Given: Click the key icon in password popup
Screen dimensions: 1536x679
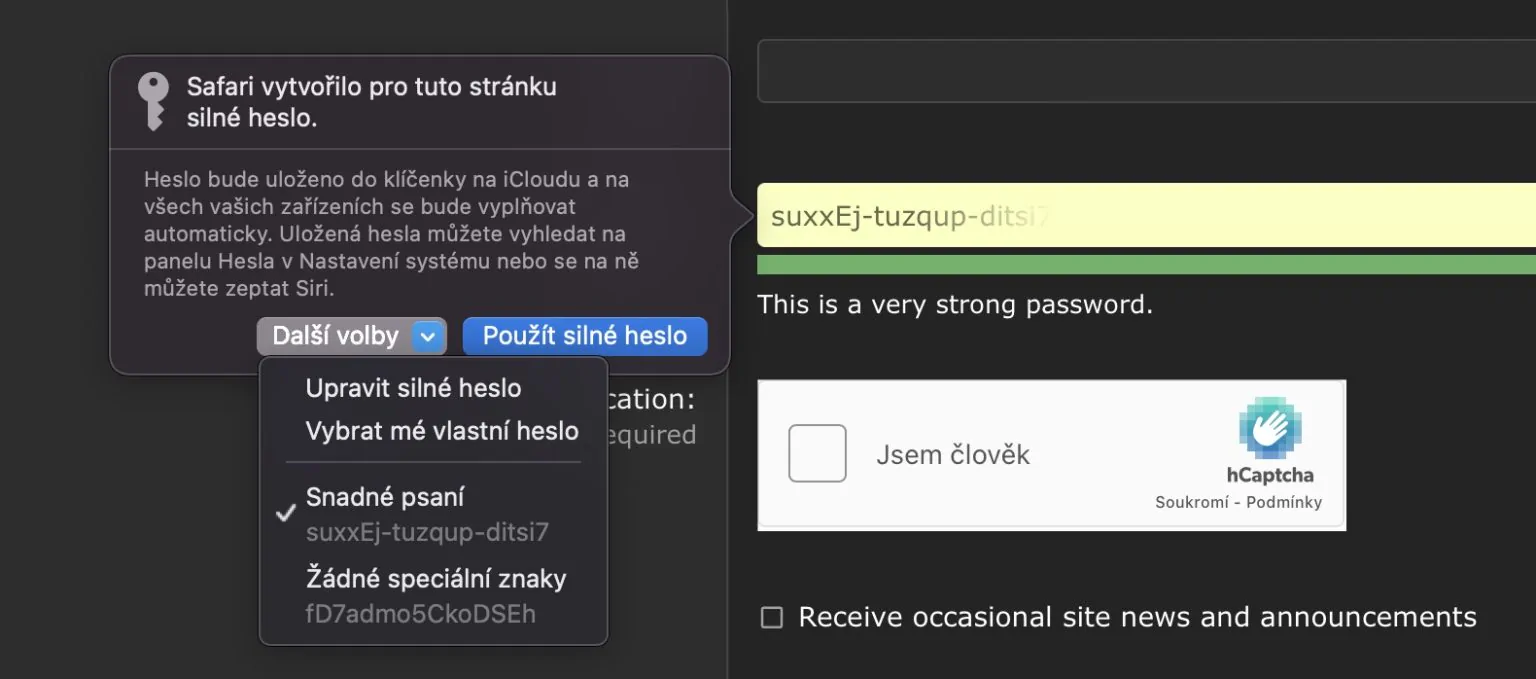Looking at the screenshot, I should tap(153, 101).
